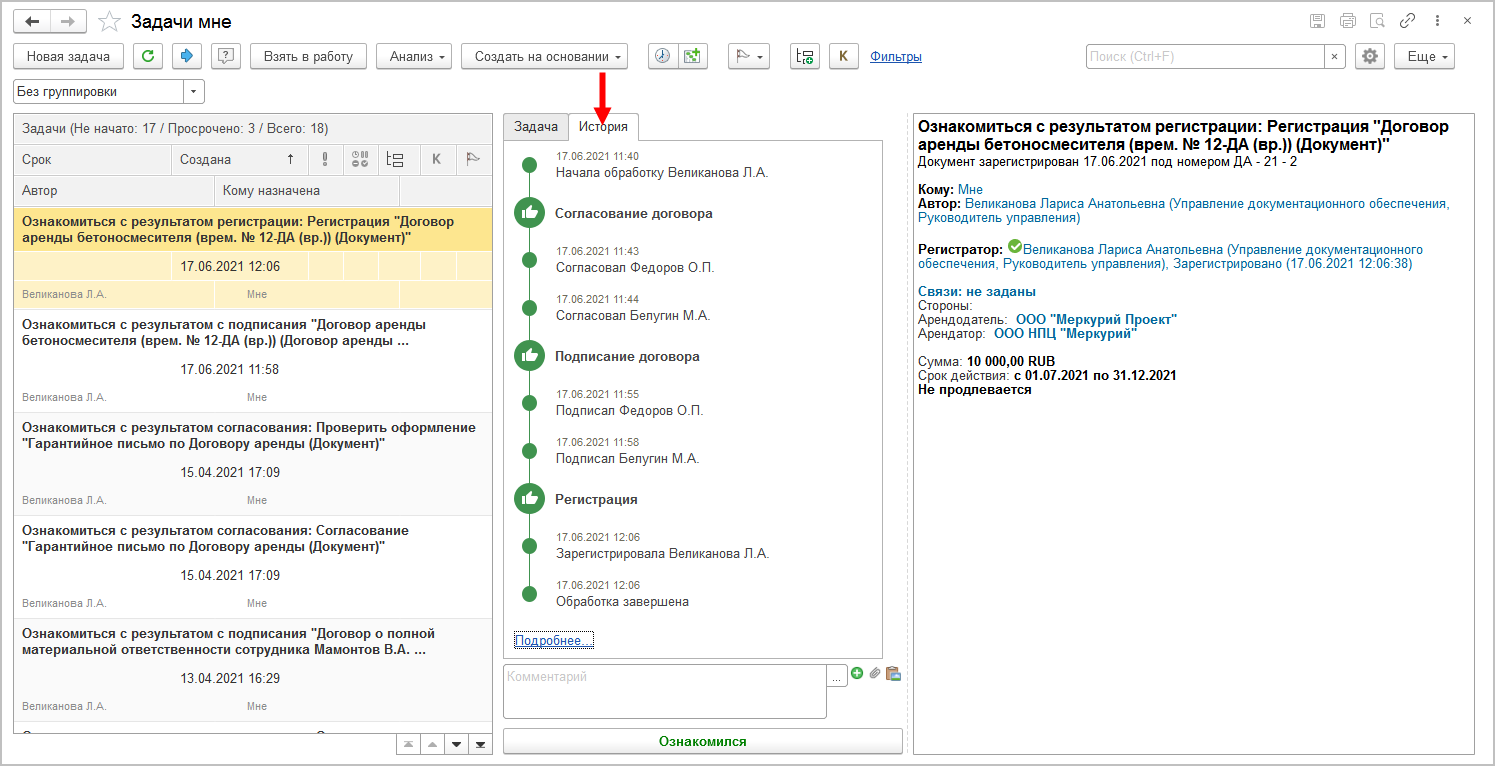The image size is (1495, 766).
Task: Click the "Новая задача" button
Action: (x=68, y=57)
